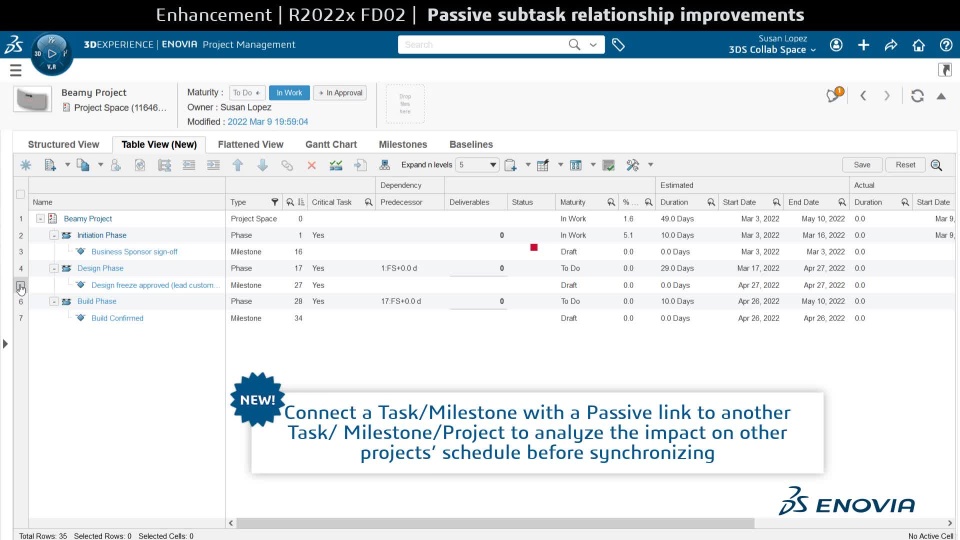Click the pin panel icon top right
The width and height of the screenshot is (960, 540).
tap(945, 70)
